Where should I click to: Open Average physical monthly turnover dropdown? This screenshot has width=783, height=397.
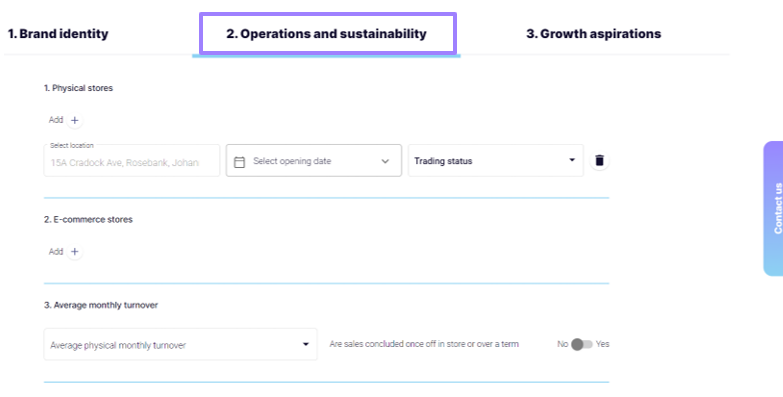click(x=180, y=344)
